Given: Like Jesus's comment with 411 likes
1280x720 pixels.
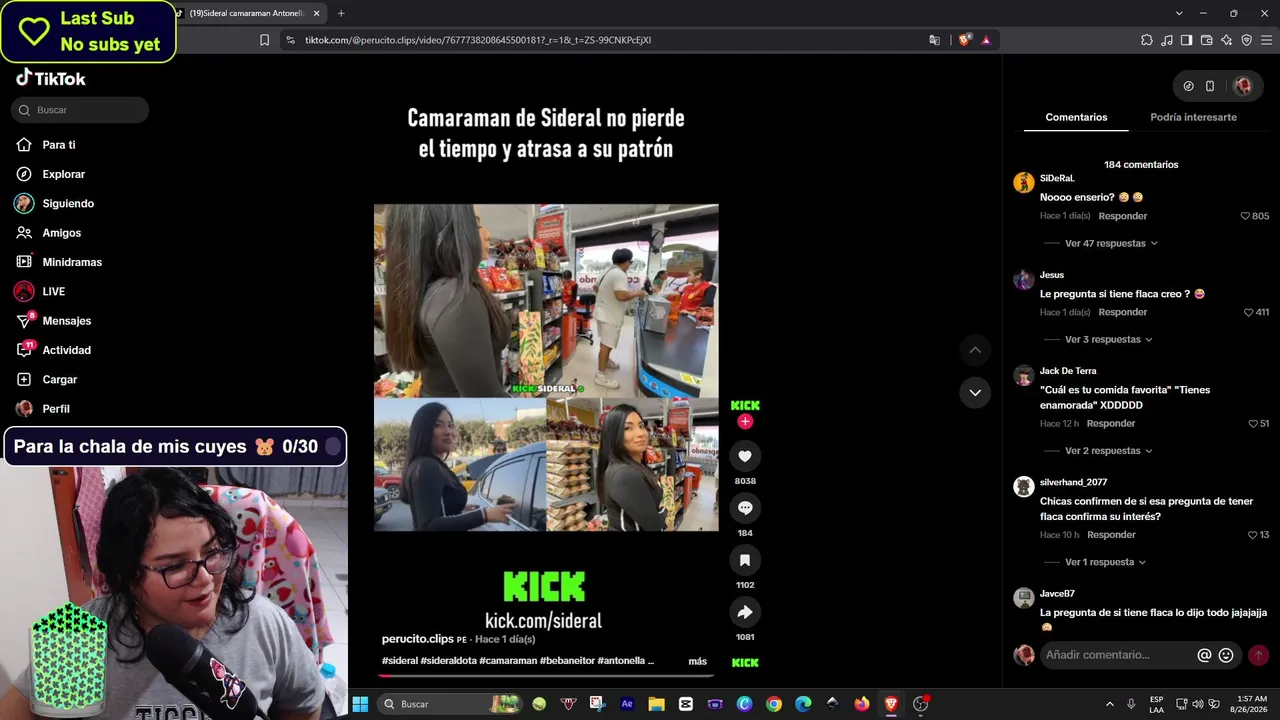Looking at the screenshot, I should point(1248,312).
